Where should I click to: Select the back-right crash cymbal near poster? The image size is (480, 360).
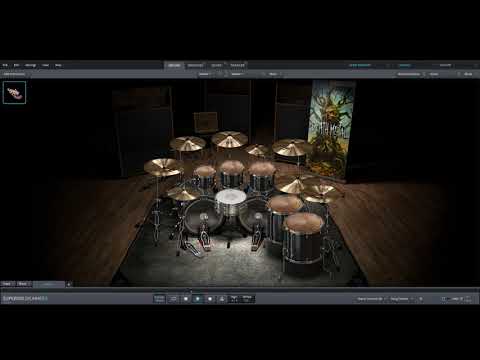click(x=291, y=147)
